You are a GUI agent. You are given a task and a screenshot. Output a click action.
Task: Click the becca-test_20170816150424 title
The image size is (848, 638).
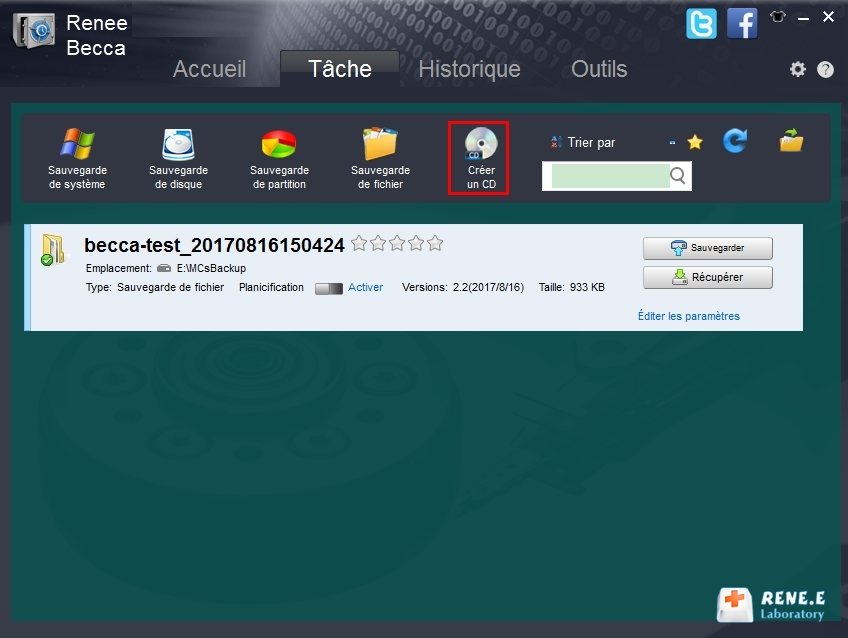pos(214,245)
